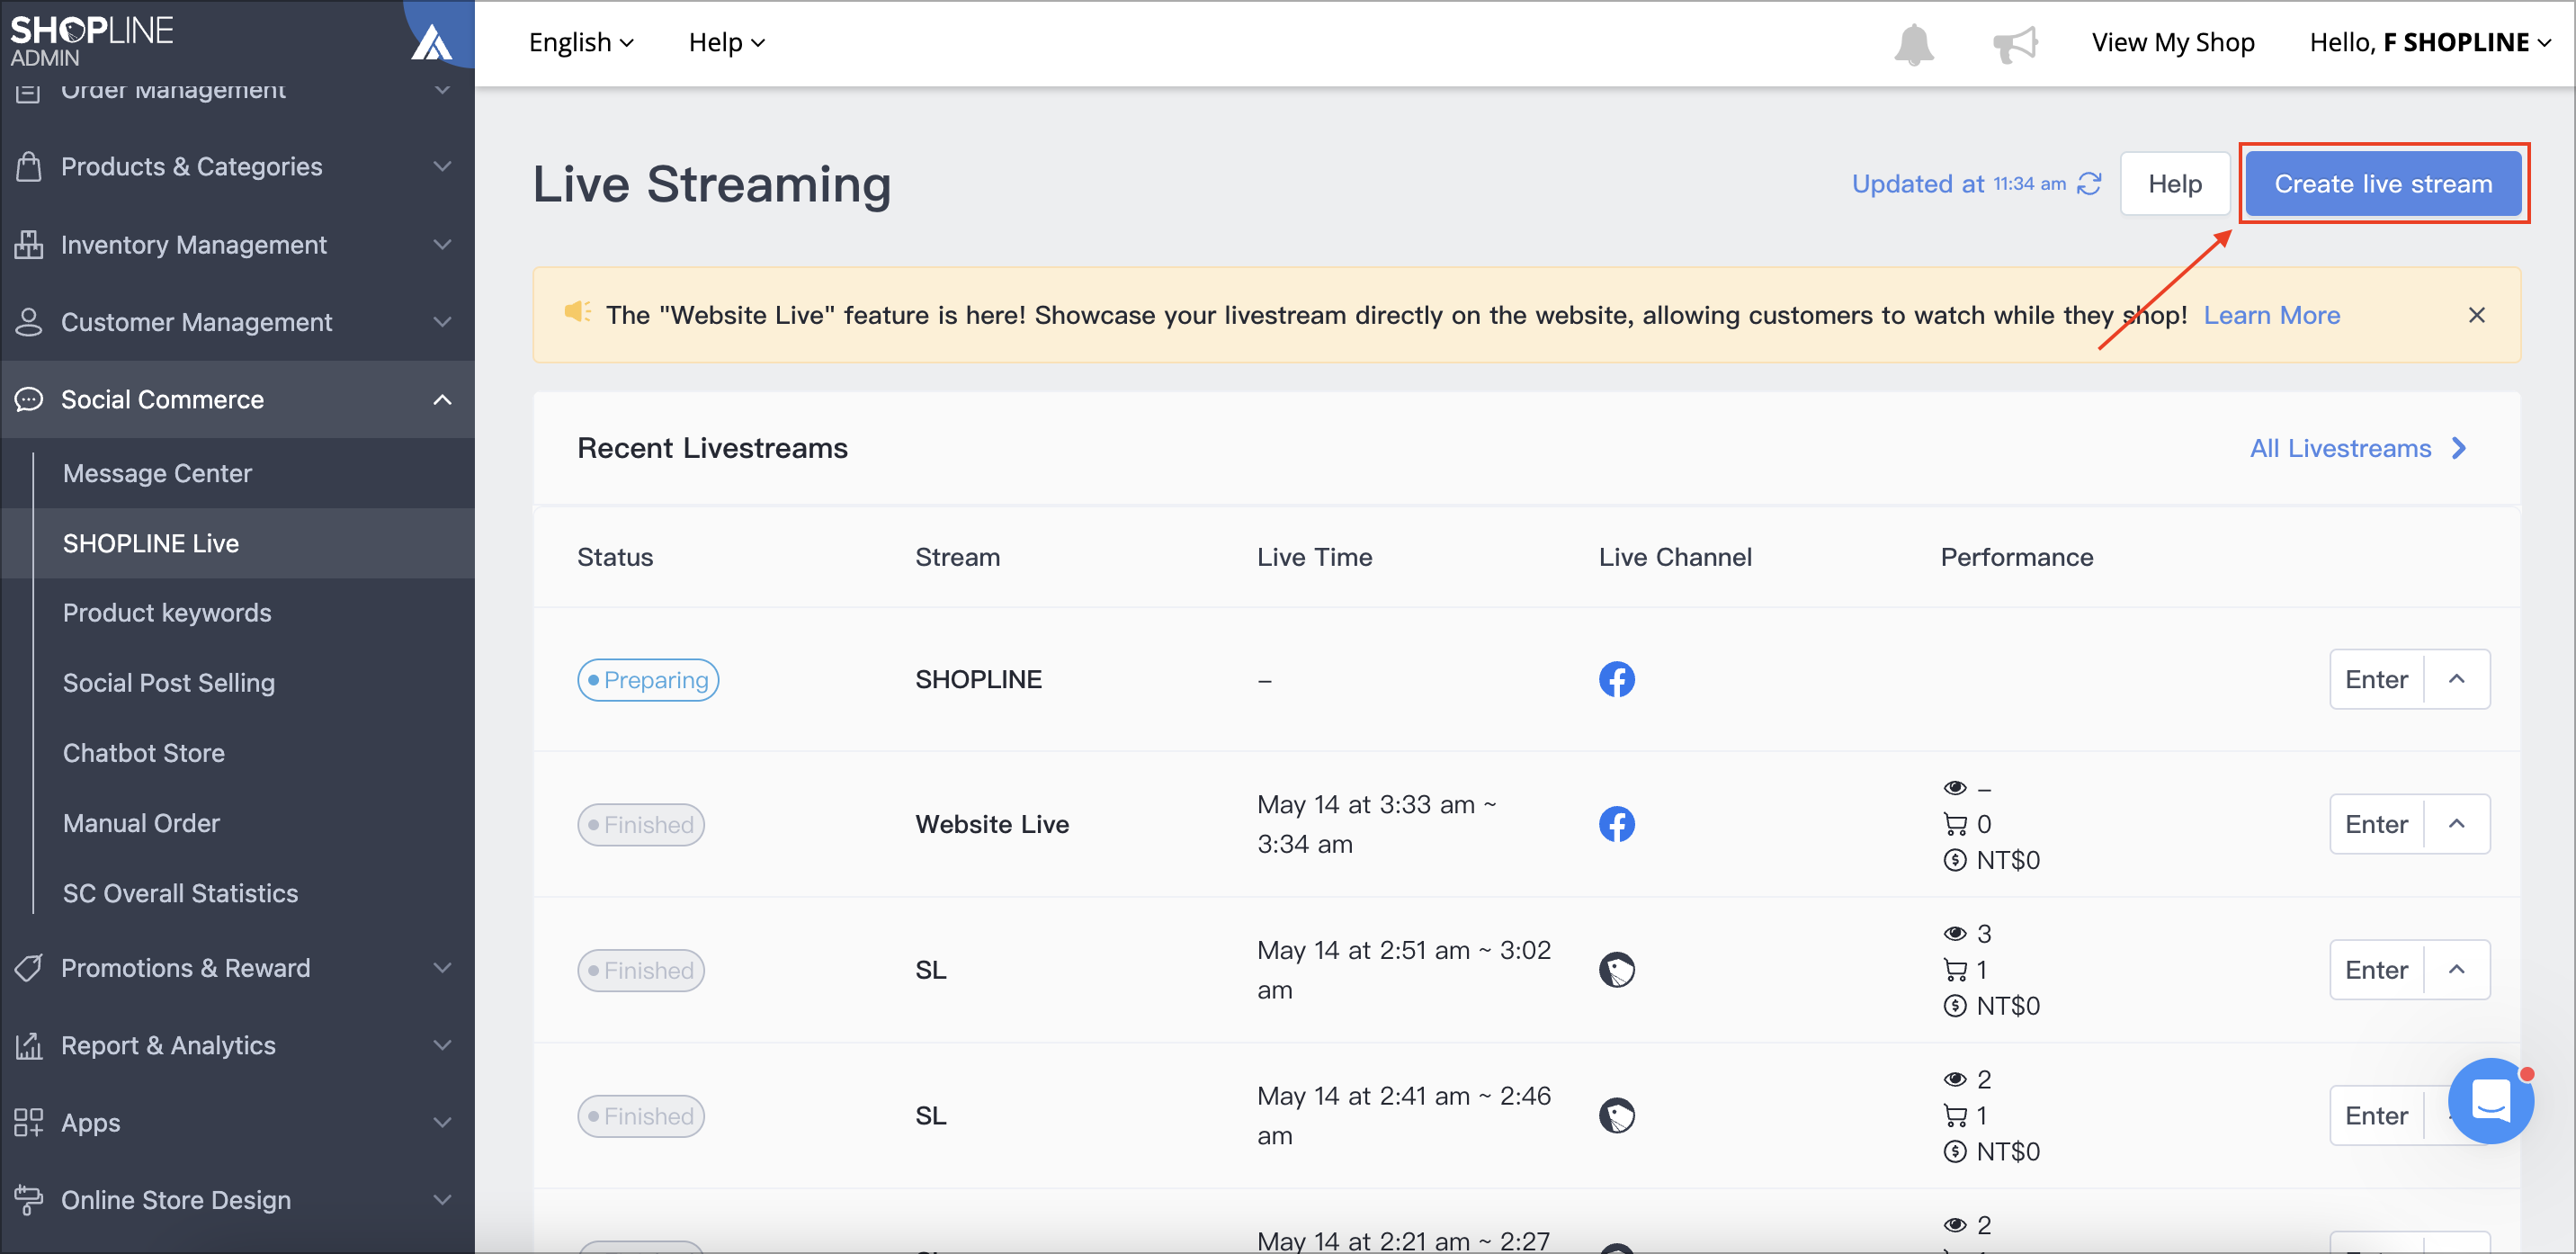
Task: Click the All Livestreams right arrow
Action: (2459, 448)
